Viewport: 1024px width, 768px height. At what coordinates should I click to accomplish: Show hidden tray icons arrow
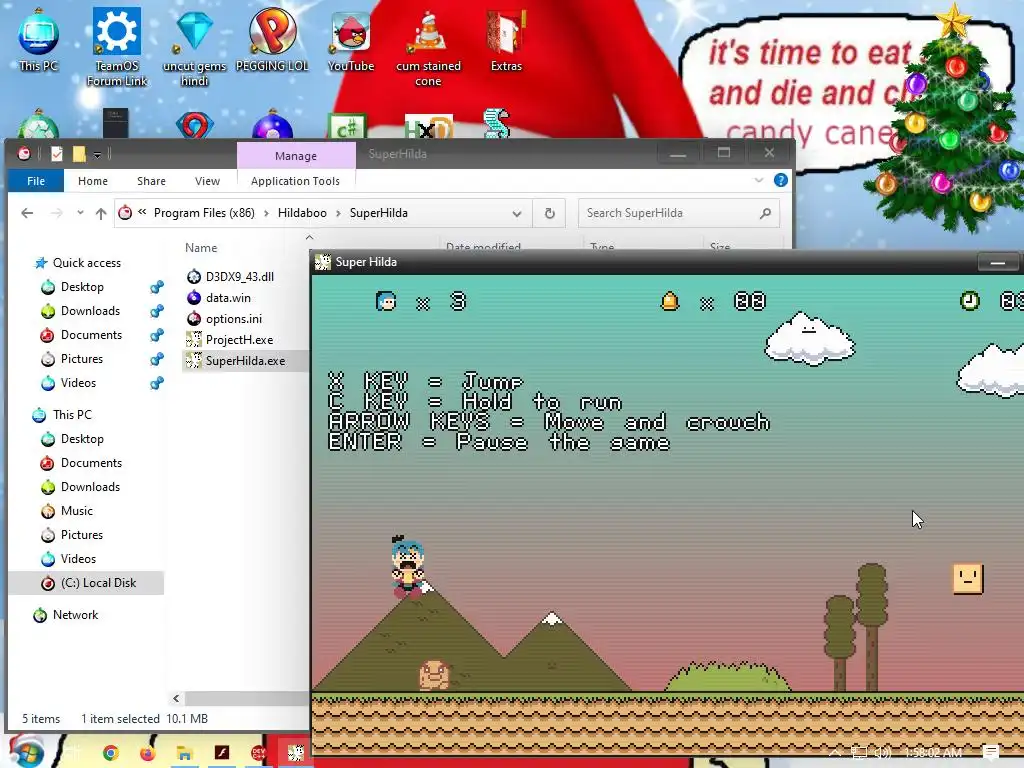point(835,753)
